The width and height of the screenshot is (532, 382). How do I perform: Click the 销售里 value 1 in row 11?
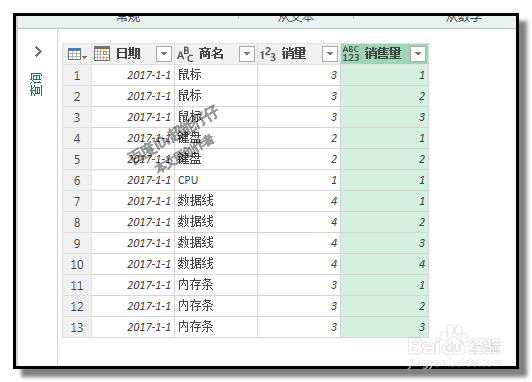(x=384, y=286)
